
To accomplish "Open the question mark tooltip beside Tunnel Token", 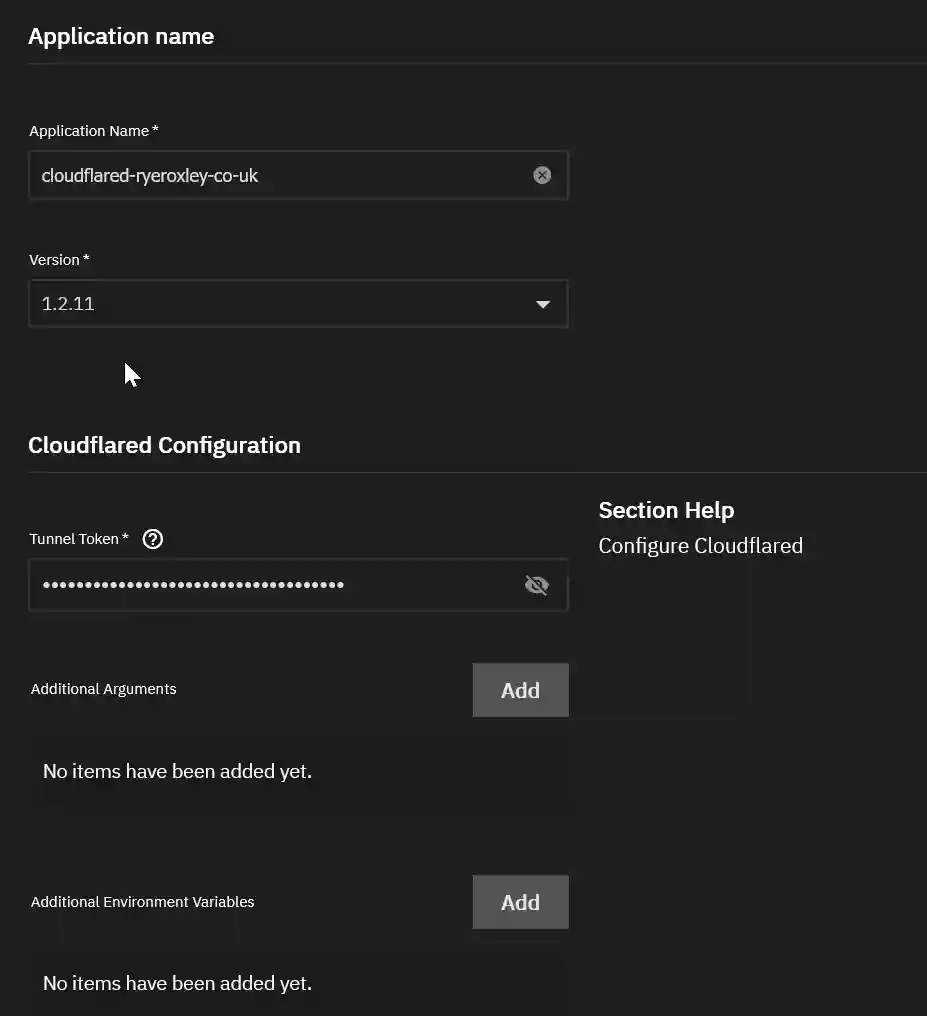I will point(152,539).
